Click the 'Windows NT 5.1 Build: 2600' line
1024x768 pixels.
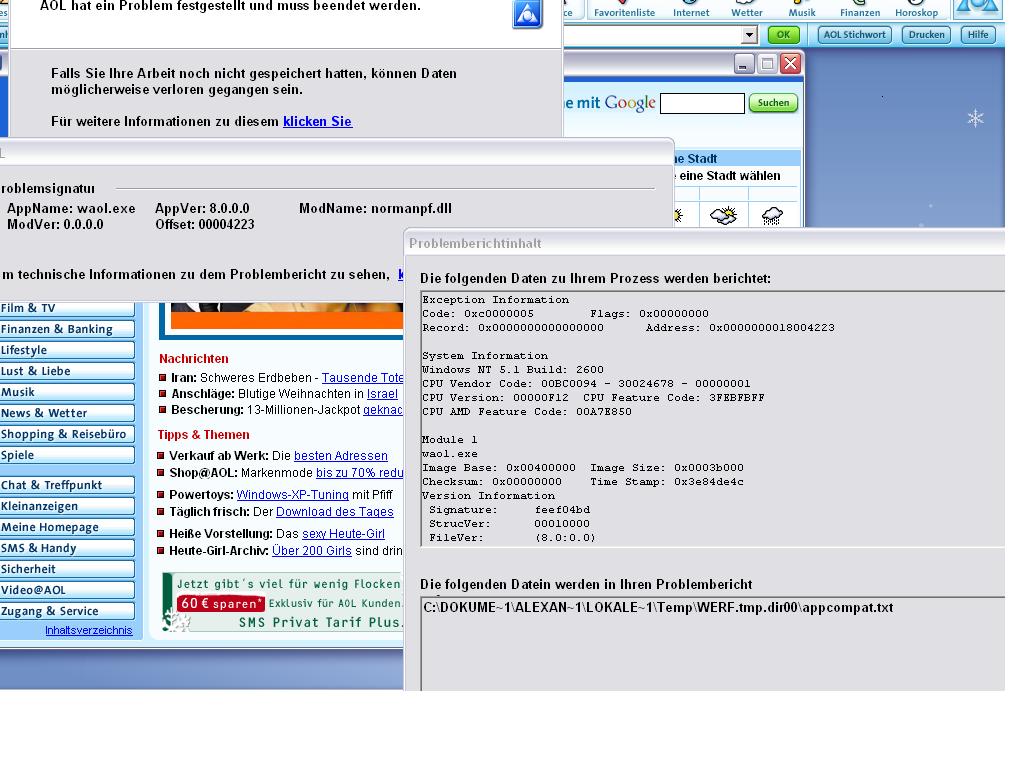tap(513, 370)
